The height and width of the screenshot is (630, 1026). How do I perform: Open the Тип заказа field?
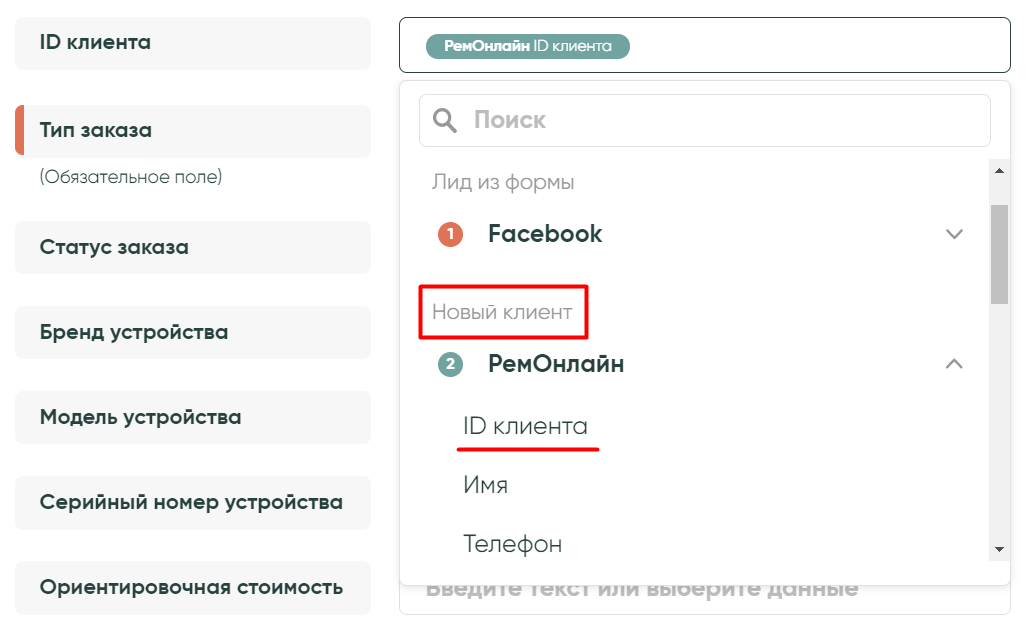(x=193, y=131)
